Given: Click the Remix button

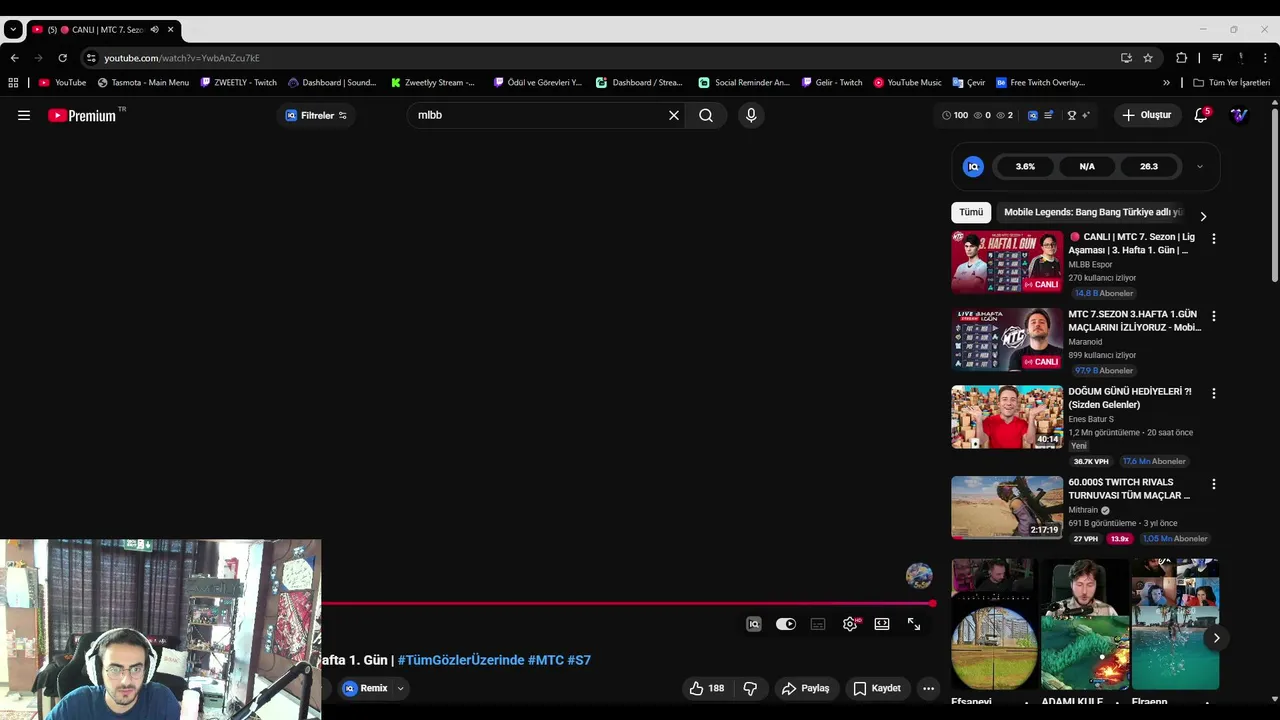Looking at the screenshot, I should click(x=366, y=688).
